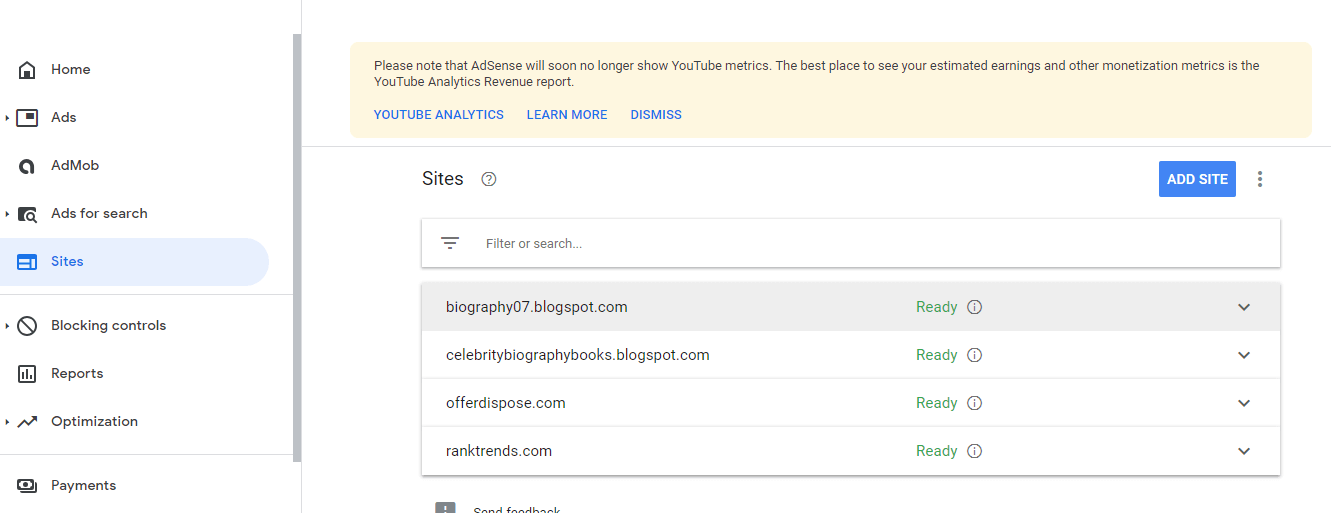Click Ready status for ranktrends.com

point(937,451)
